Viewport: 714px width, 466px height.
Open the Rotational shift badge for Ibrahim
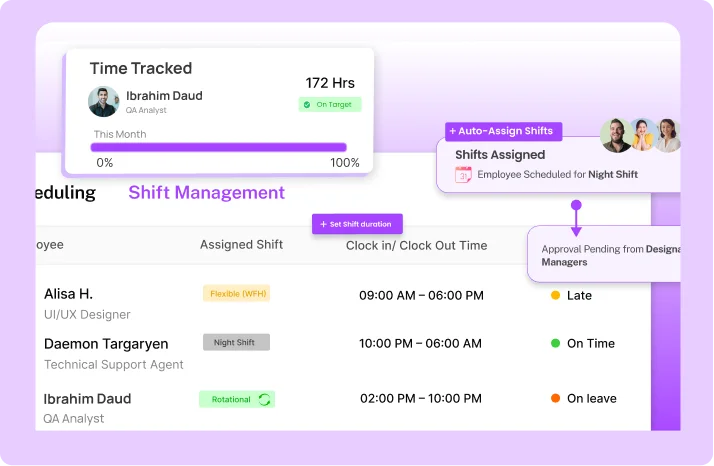point(236,399)
